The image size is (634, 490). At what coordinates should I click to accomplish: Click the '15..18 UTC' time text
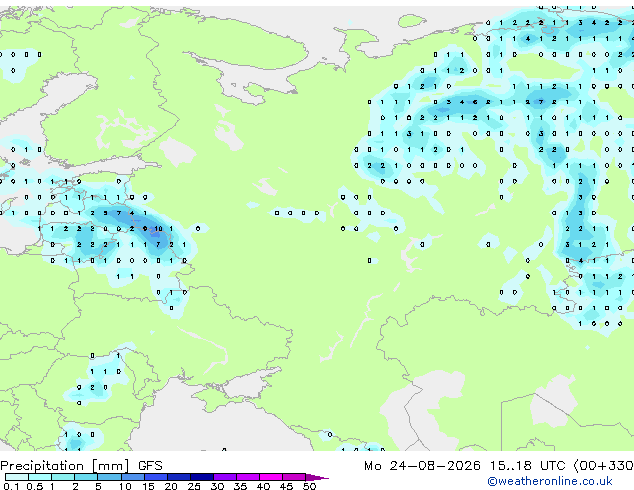click(x=527, y=466)
